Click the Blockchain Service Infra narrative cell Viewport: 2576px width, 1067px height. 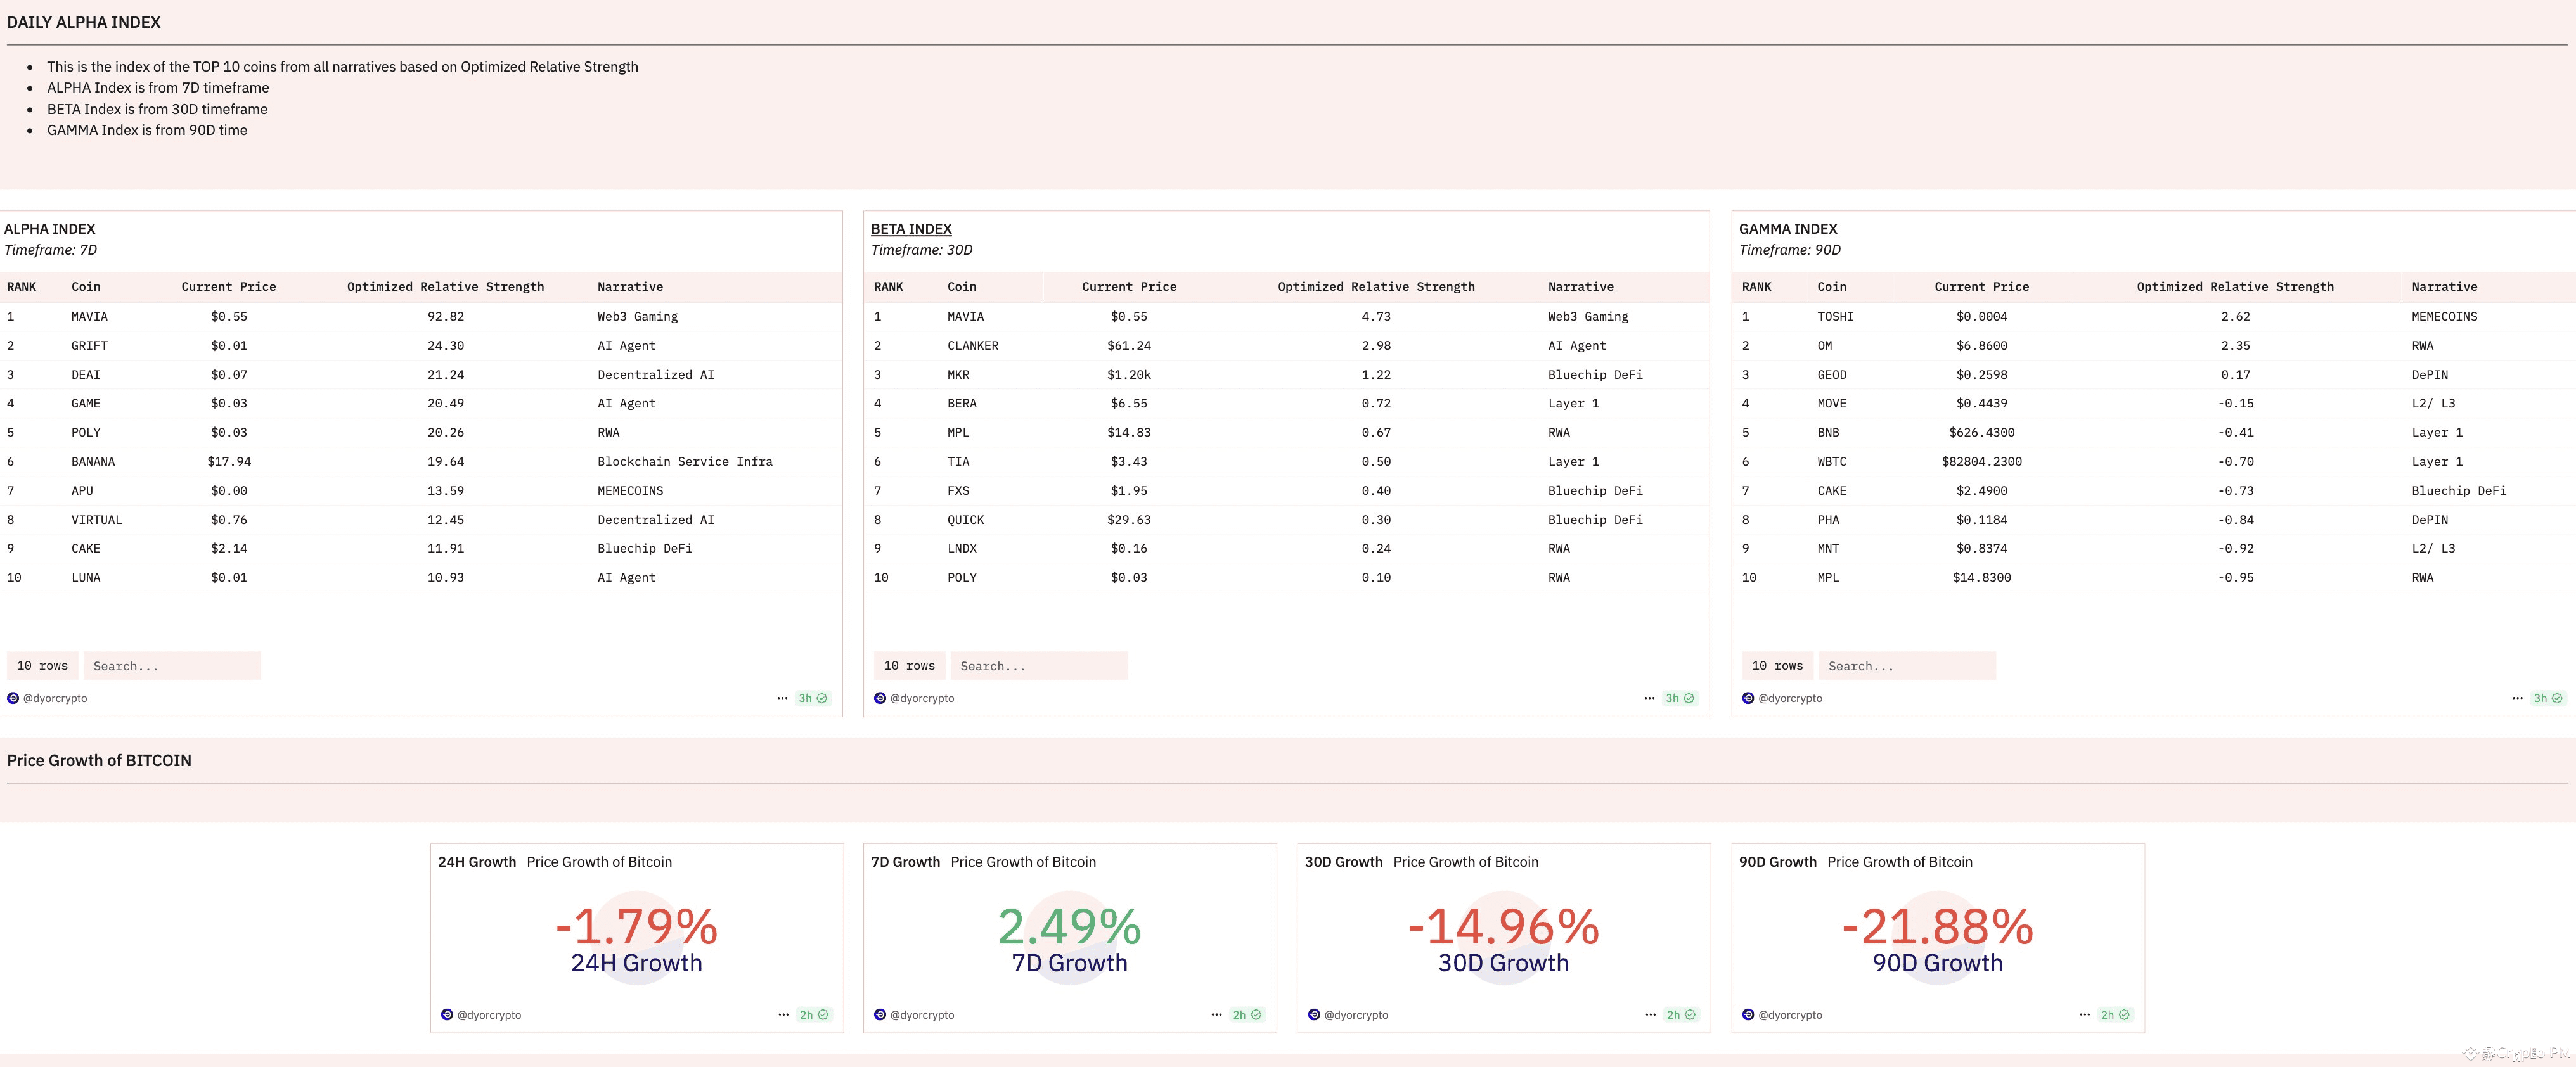coord(685,462)
